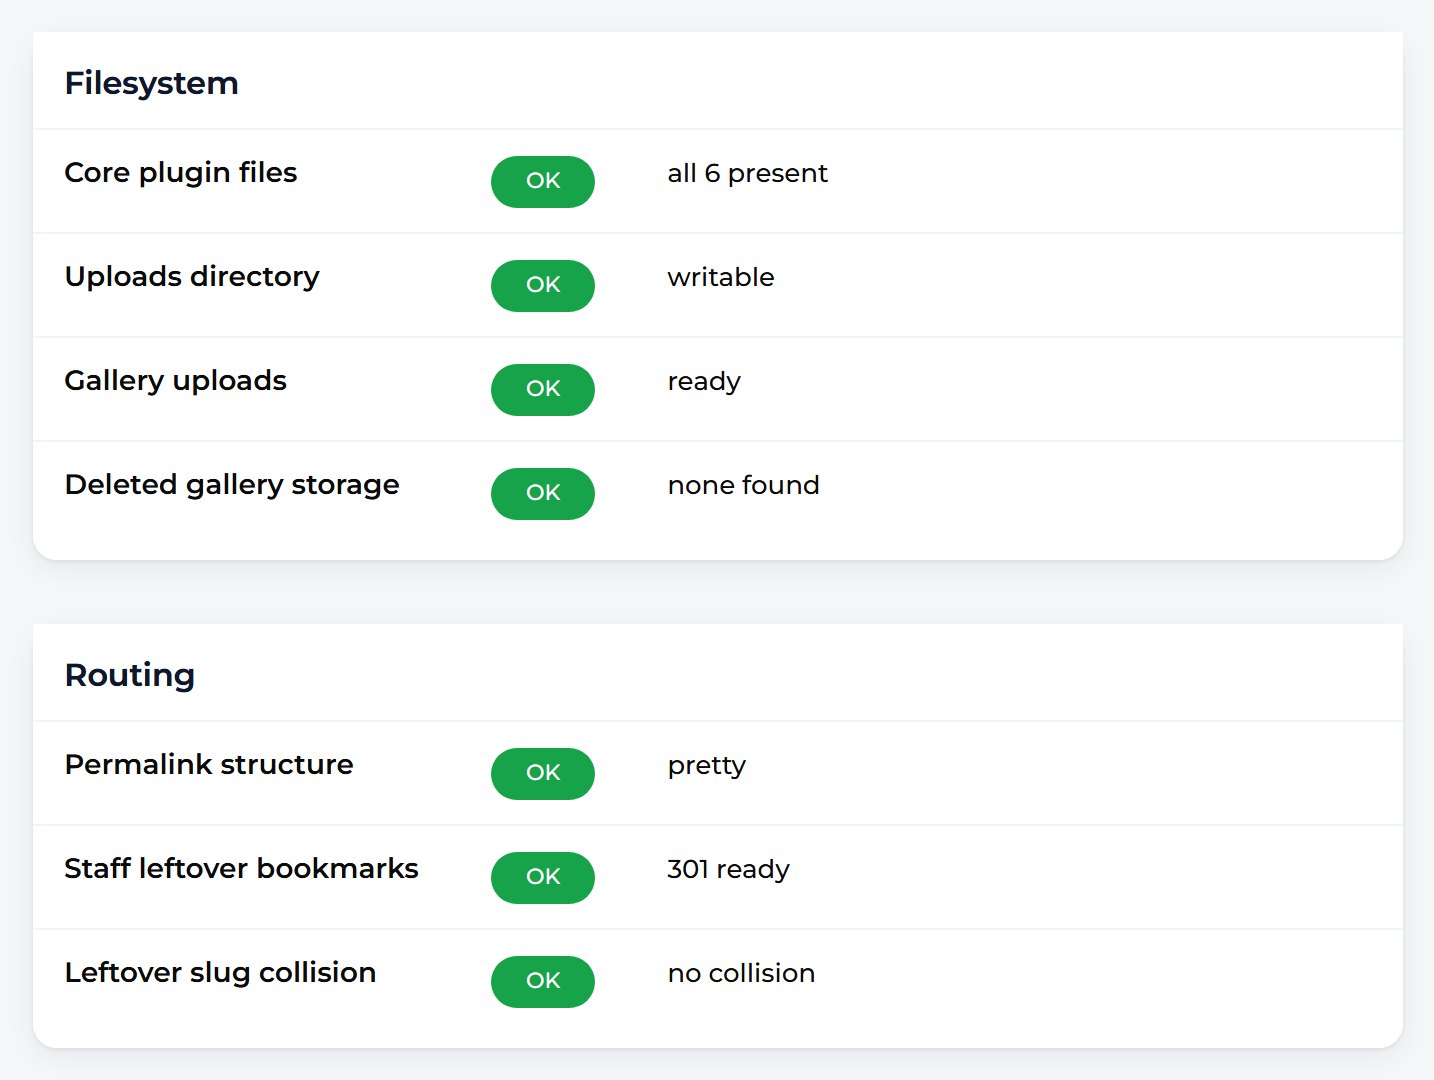1434x1080 pixels.
Task: Click the OK badge for Gallery uploads
Action: 543,390
